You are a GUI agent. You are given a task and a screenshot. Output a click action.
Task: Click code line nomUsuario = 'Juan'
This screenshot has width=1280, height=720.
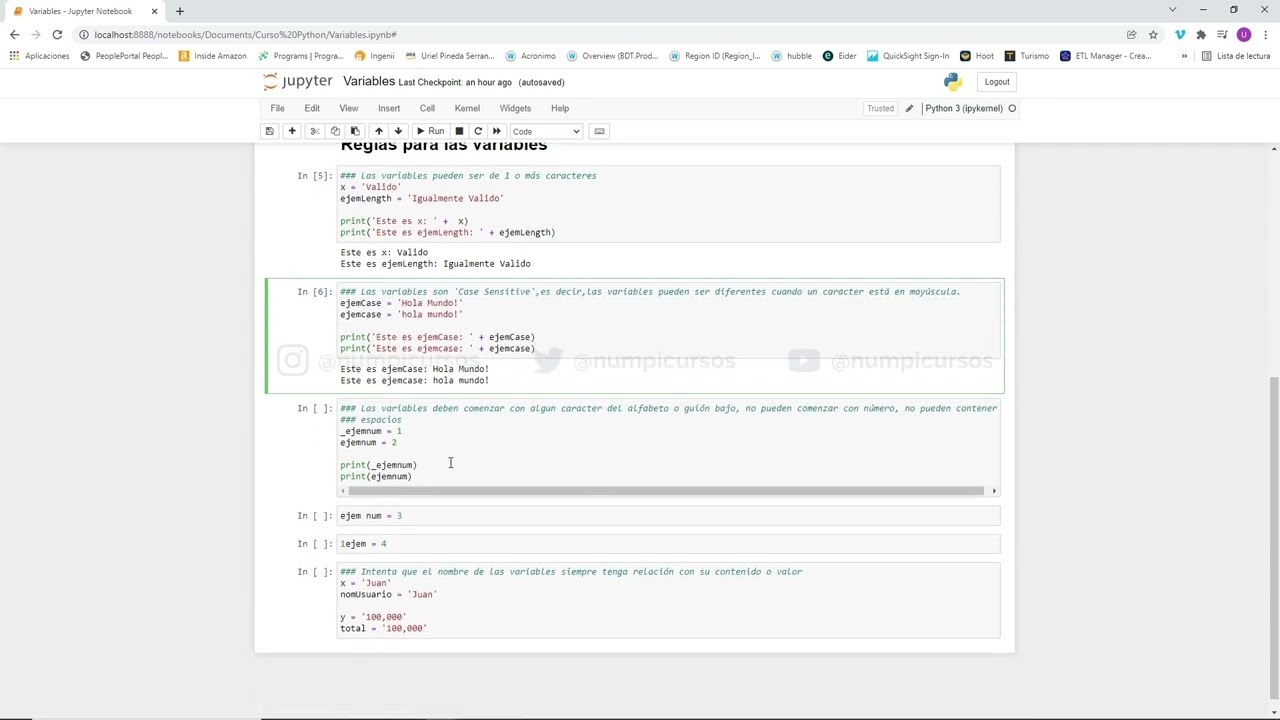point(388,594)
